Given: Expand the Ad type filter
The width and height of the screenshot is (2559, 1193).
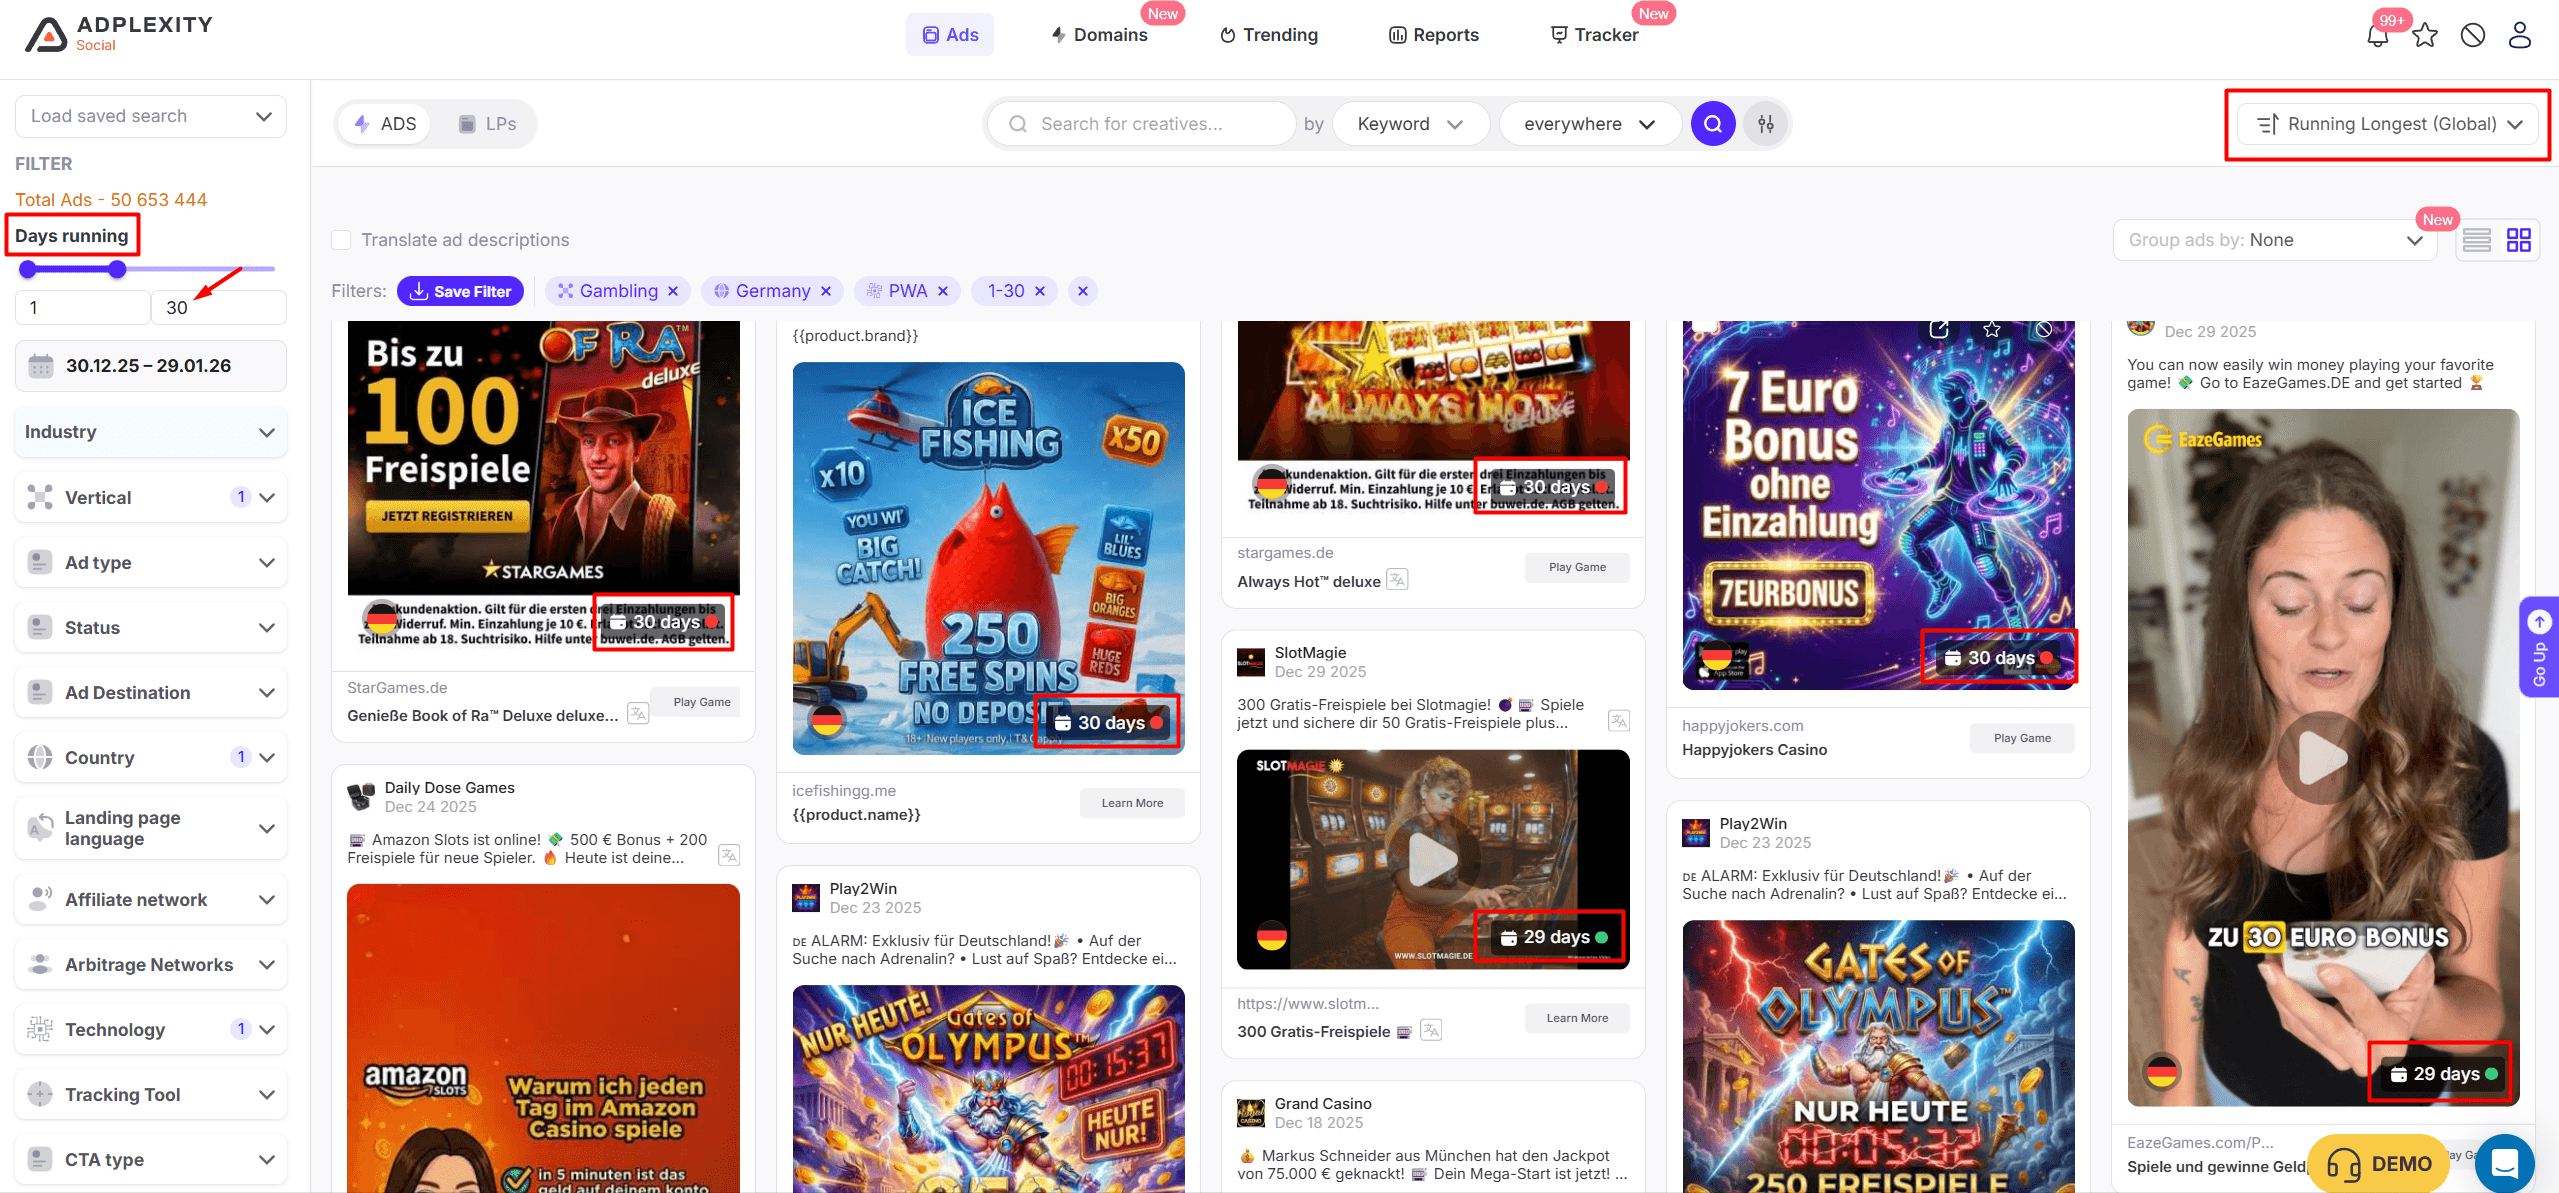Looking at the screenshot, I should pos(151,563).
